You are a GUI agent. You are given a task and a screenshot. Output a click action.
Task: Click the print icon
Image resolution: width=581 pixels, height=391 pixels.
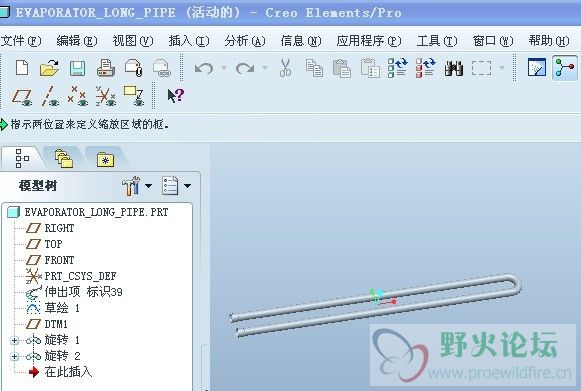[x=106, y=68]
